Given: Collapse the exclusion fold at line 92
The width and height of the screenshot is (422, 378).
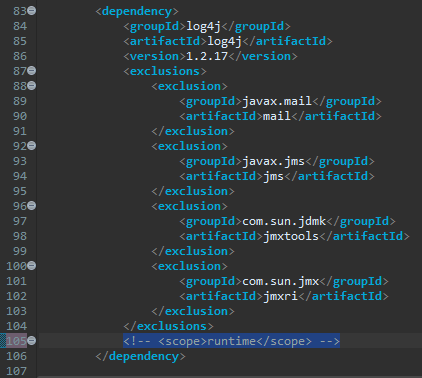Looking at the screenshot, I should point(32,146).
